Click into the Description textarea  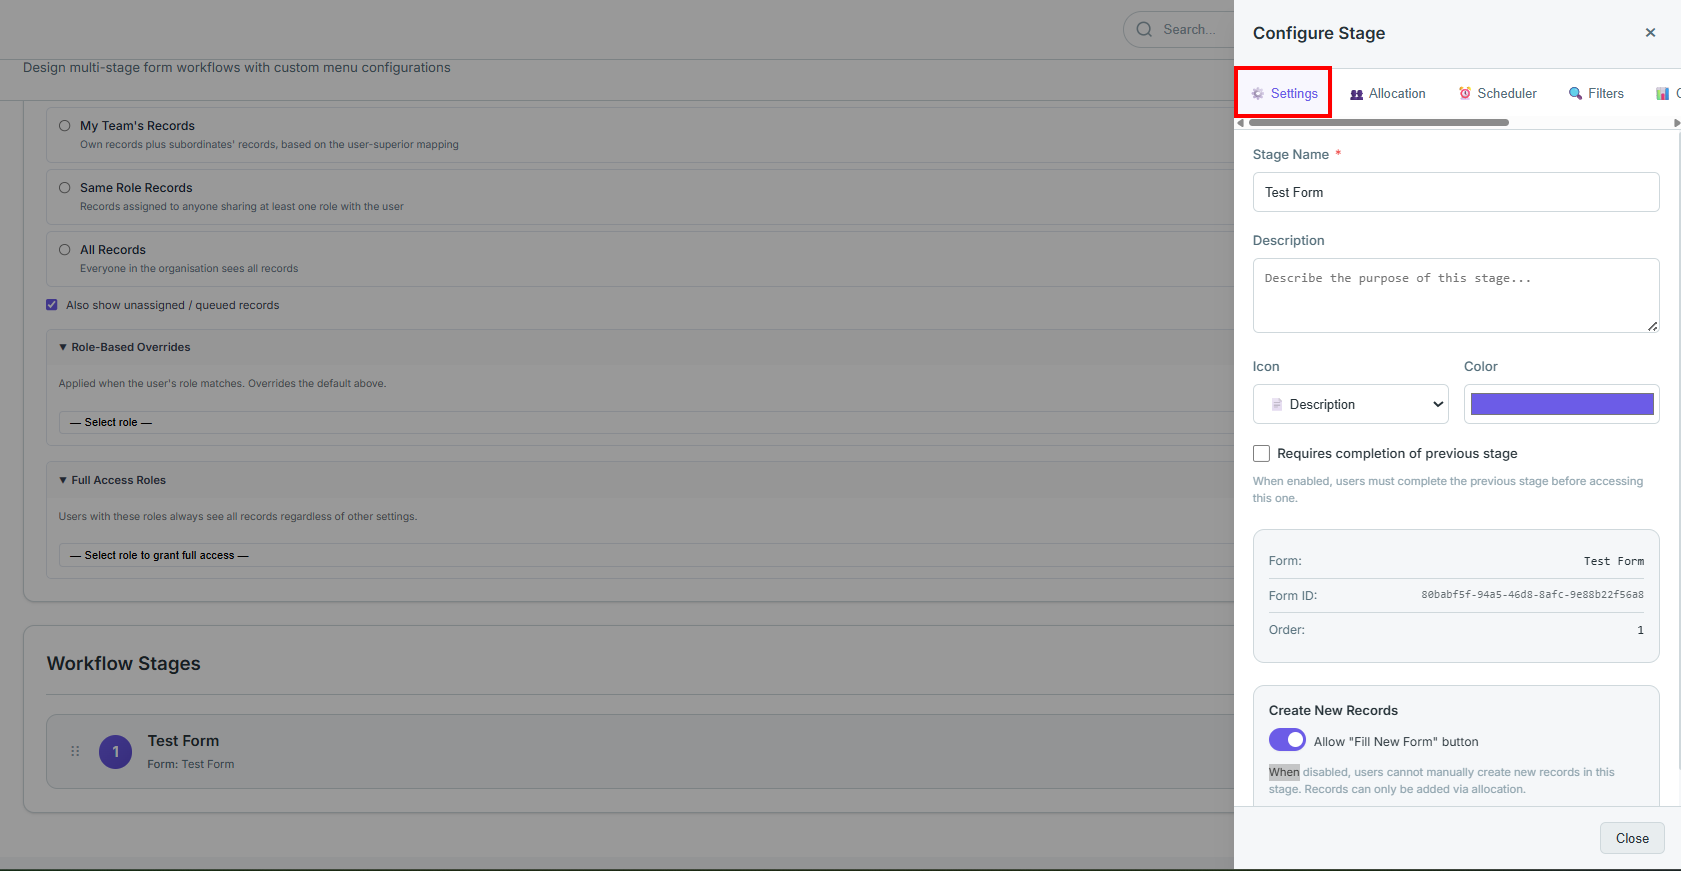(x=1456, y=295)
